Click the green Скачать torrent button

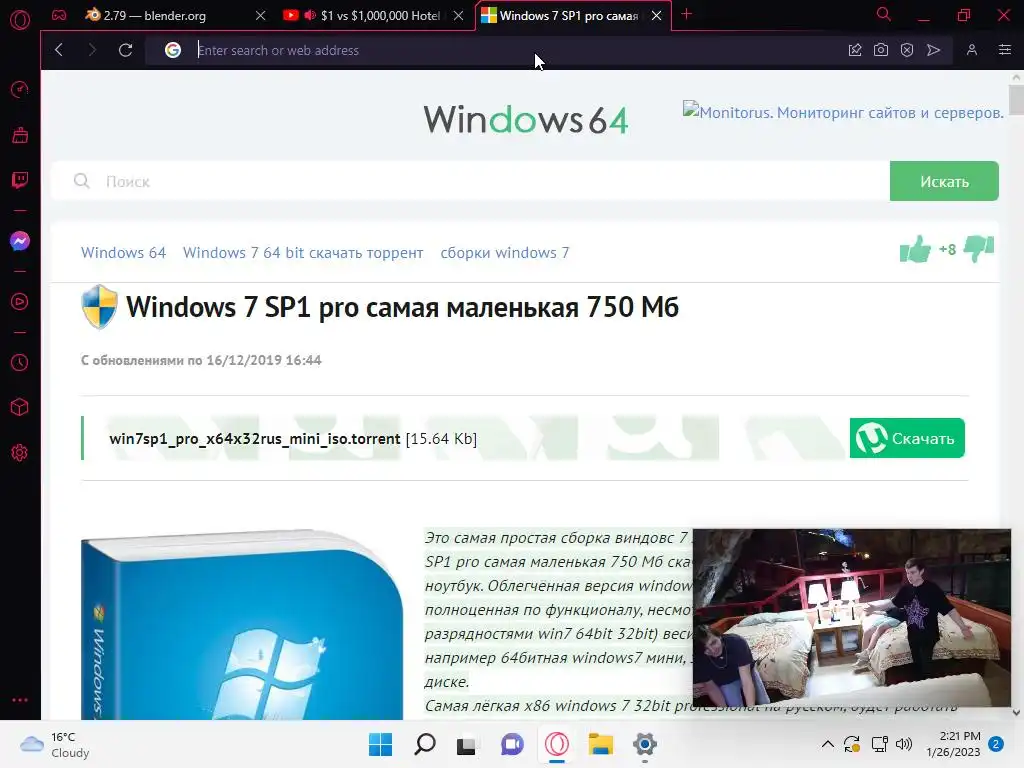pos(907,438)
